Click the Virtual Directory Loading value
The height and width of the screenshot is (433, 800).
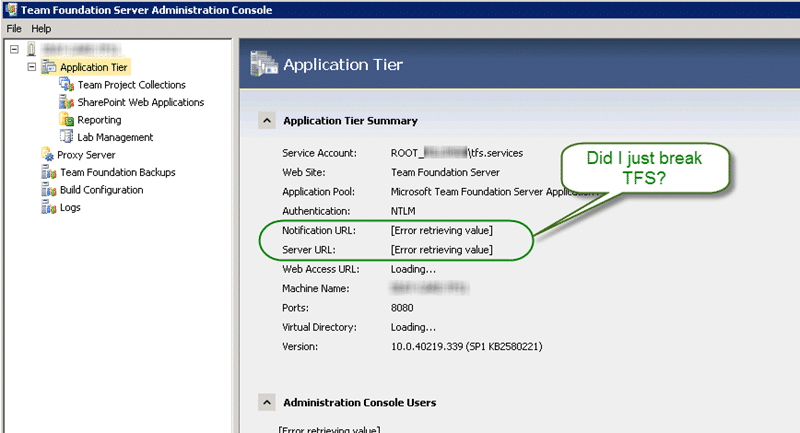[x=413, y=327]
